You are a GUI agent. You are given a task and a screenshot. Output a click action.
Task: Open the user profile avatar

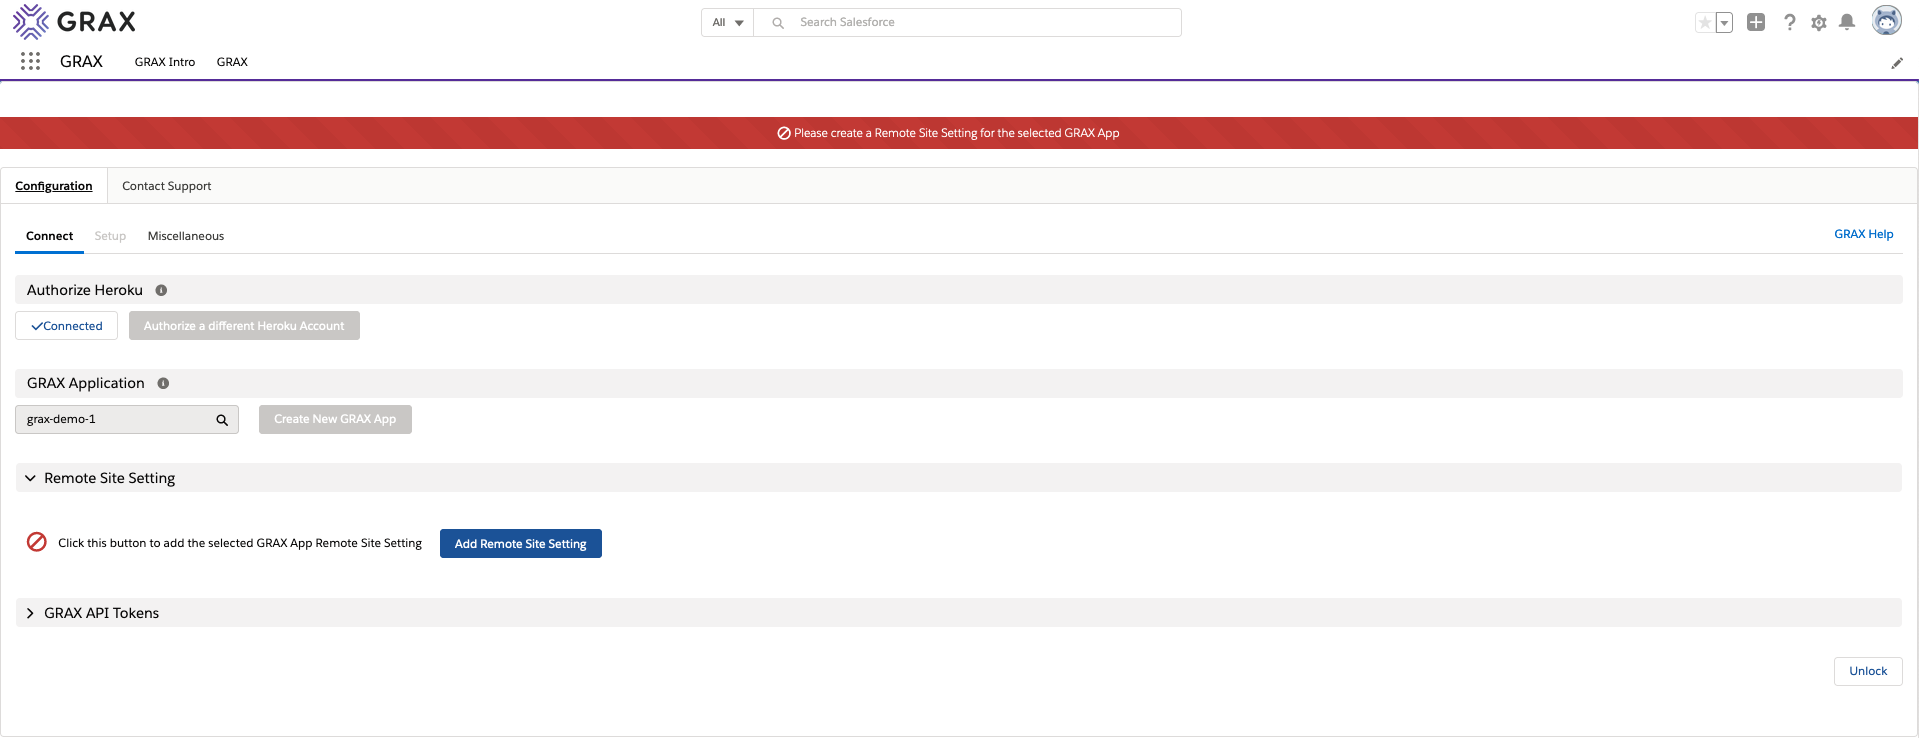pos(1887,21)
